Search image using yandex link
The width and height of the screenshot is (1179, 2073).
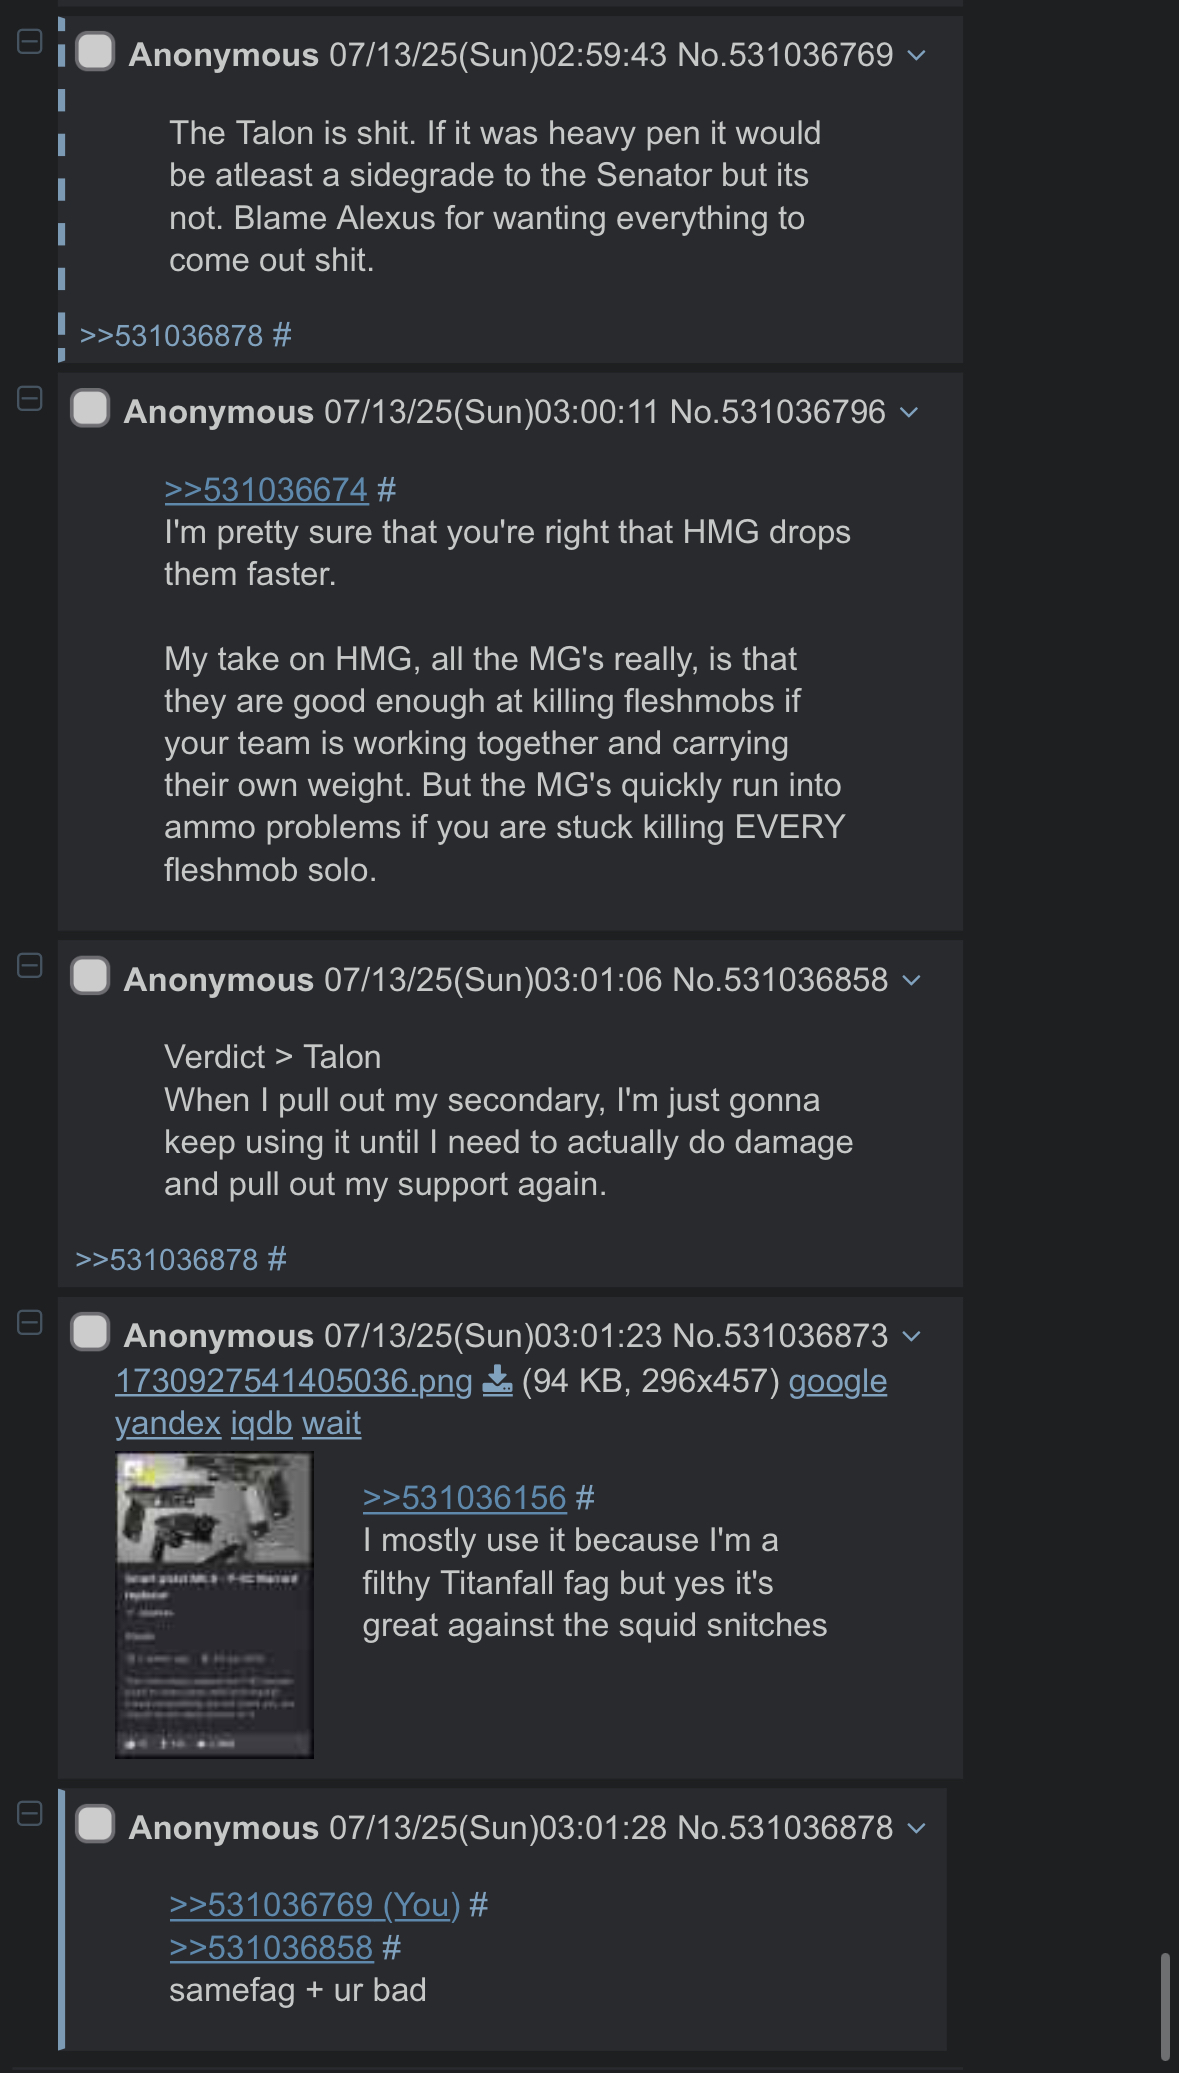tap(168, 1423)
